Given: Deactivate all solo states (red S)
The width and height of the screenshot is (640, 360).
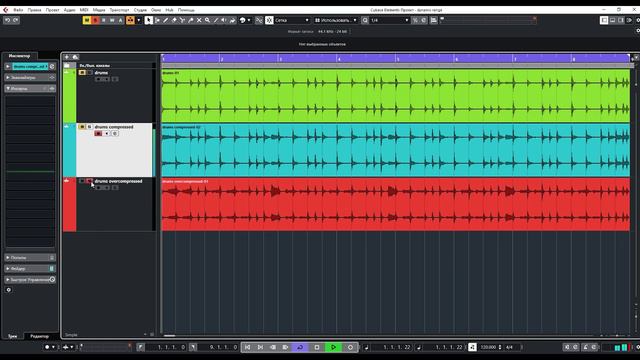Looking at the screenshot, I should (95, 20).
